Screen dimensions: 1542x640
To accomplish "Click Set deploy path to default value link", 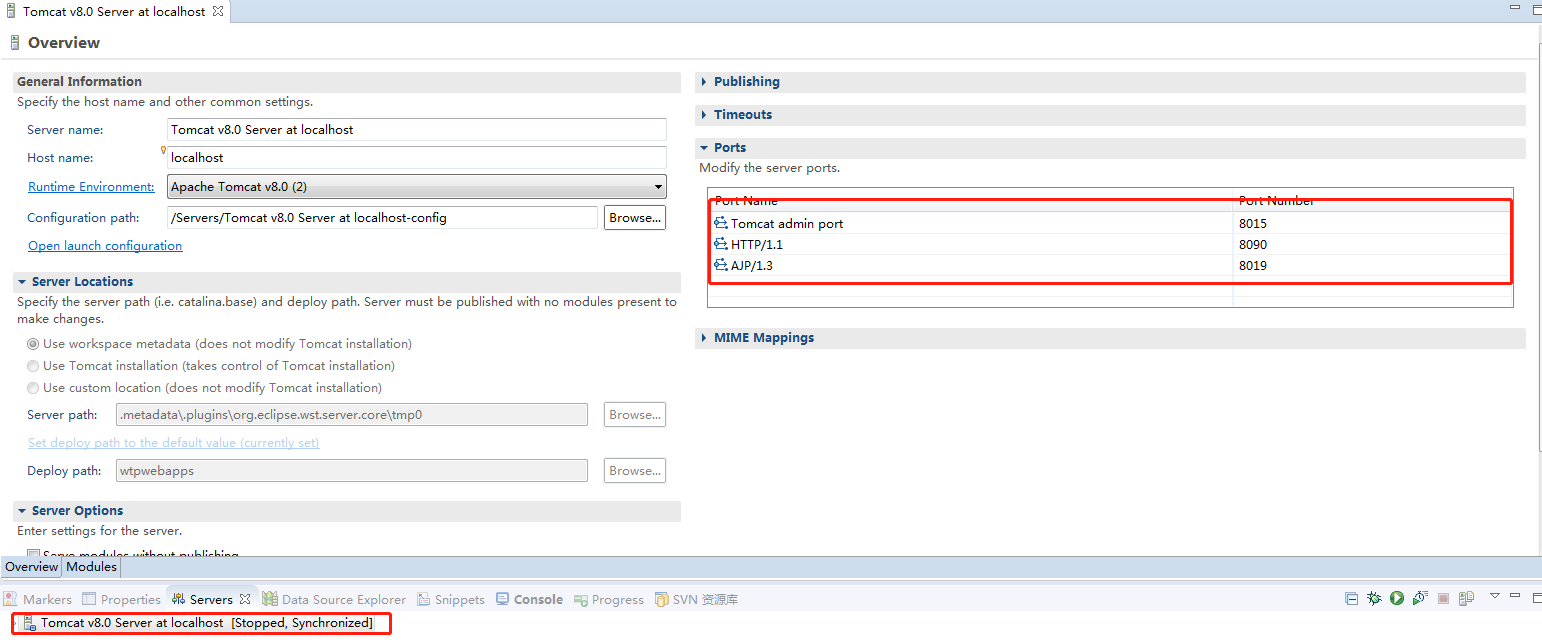I will tap(174, 443).
